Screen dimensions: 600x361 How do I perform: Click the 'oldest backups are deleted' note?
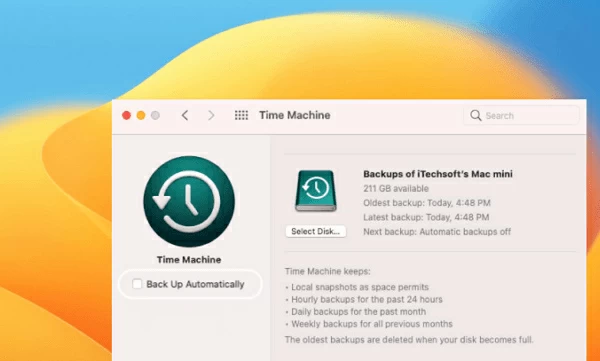point(409,340)
